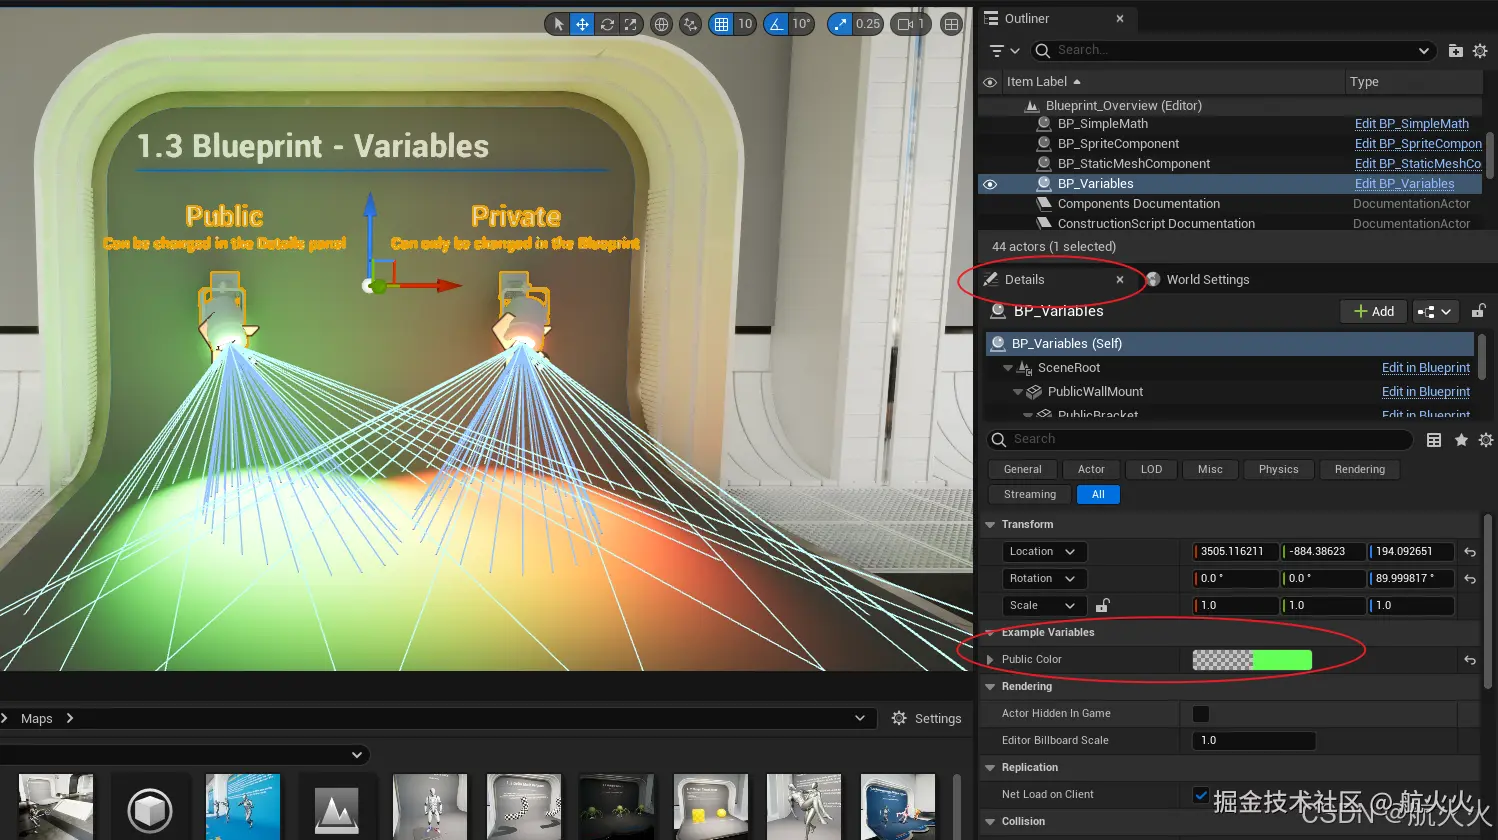Toggle scale snapping
The width and height of the screenshot is (1498, 840).
(x=840, y=24)
